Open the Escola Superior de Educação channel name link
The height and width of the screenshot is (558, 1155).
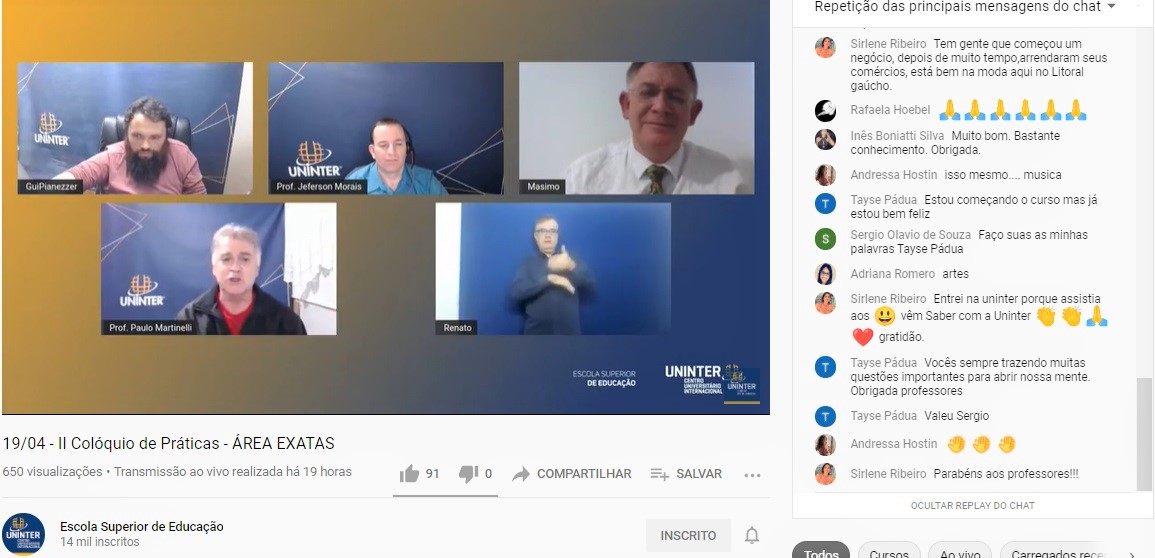pyautogui.click(x=142, y=527)
